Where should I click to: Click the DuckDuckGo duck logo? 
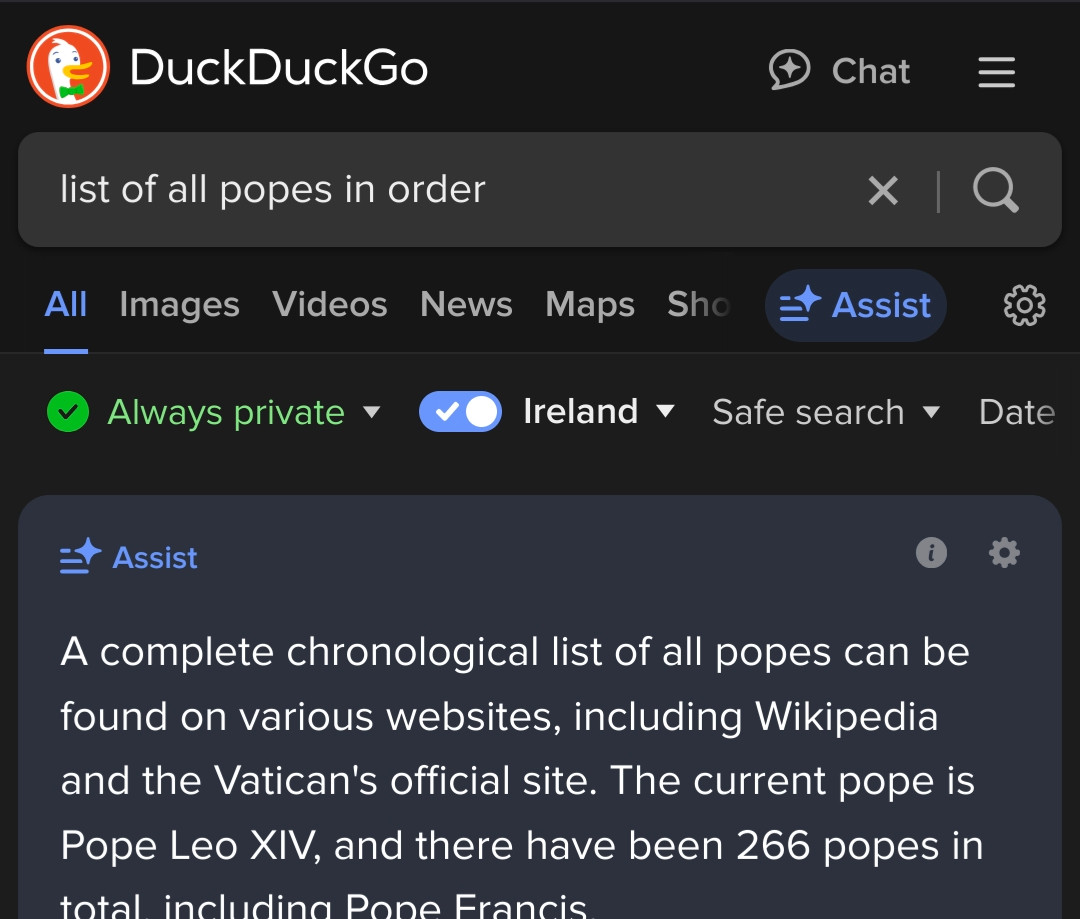(x=68, y=67)
